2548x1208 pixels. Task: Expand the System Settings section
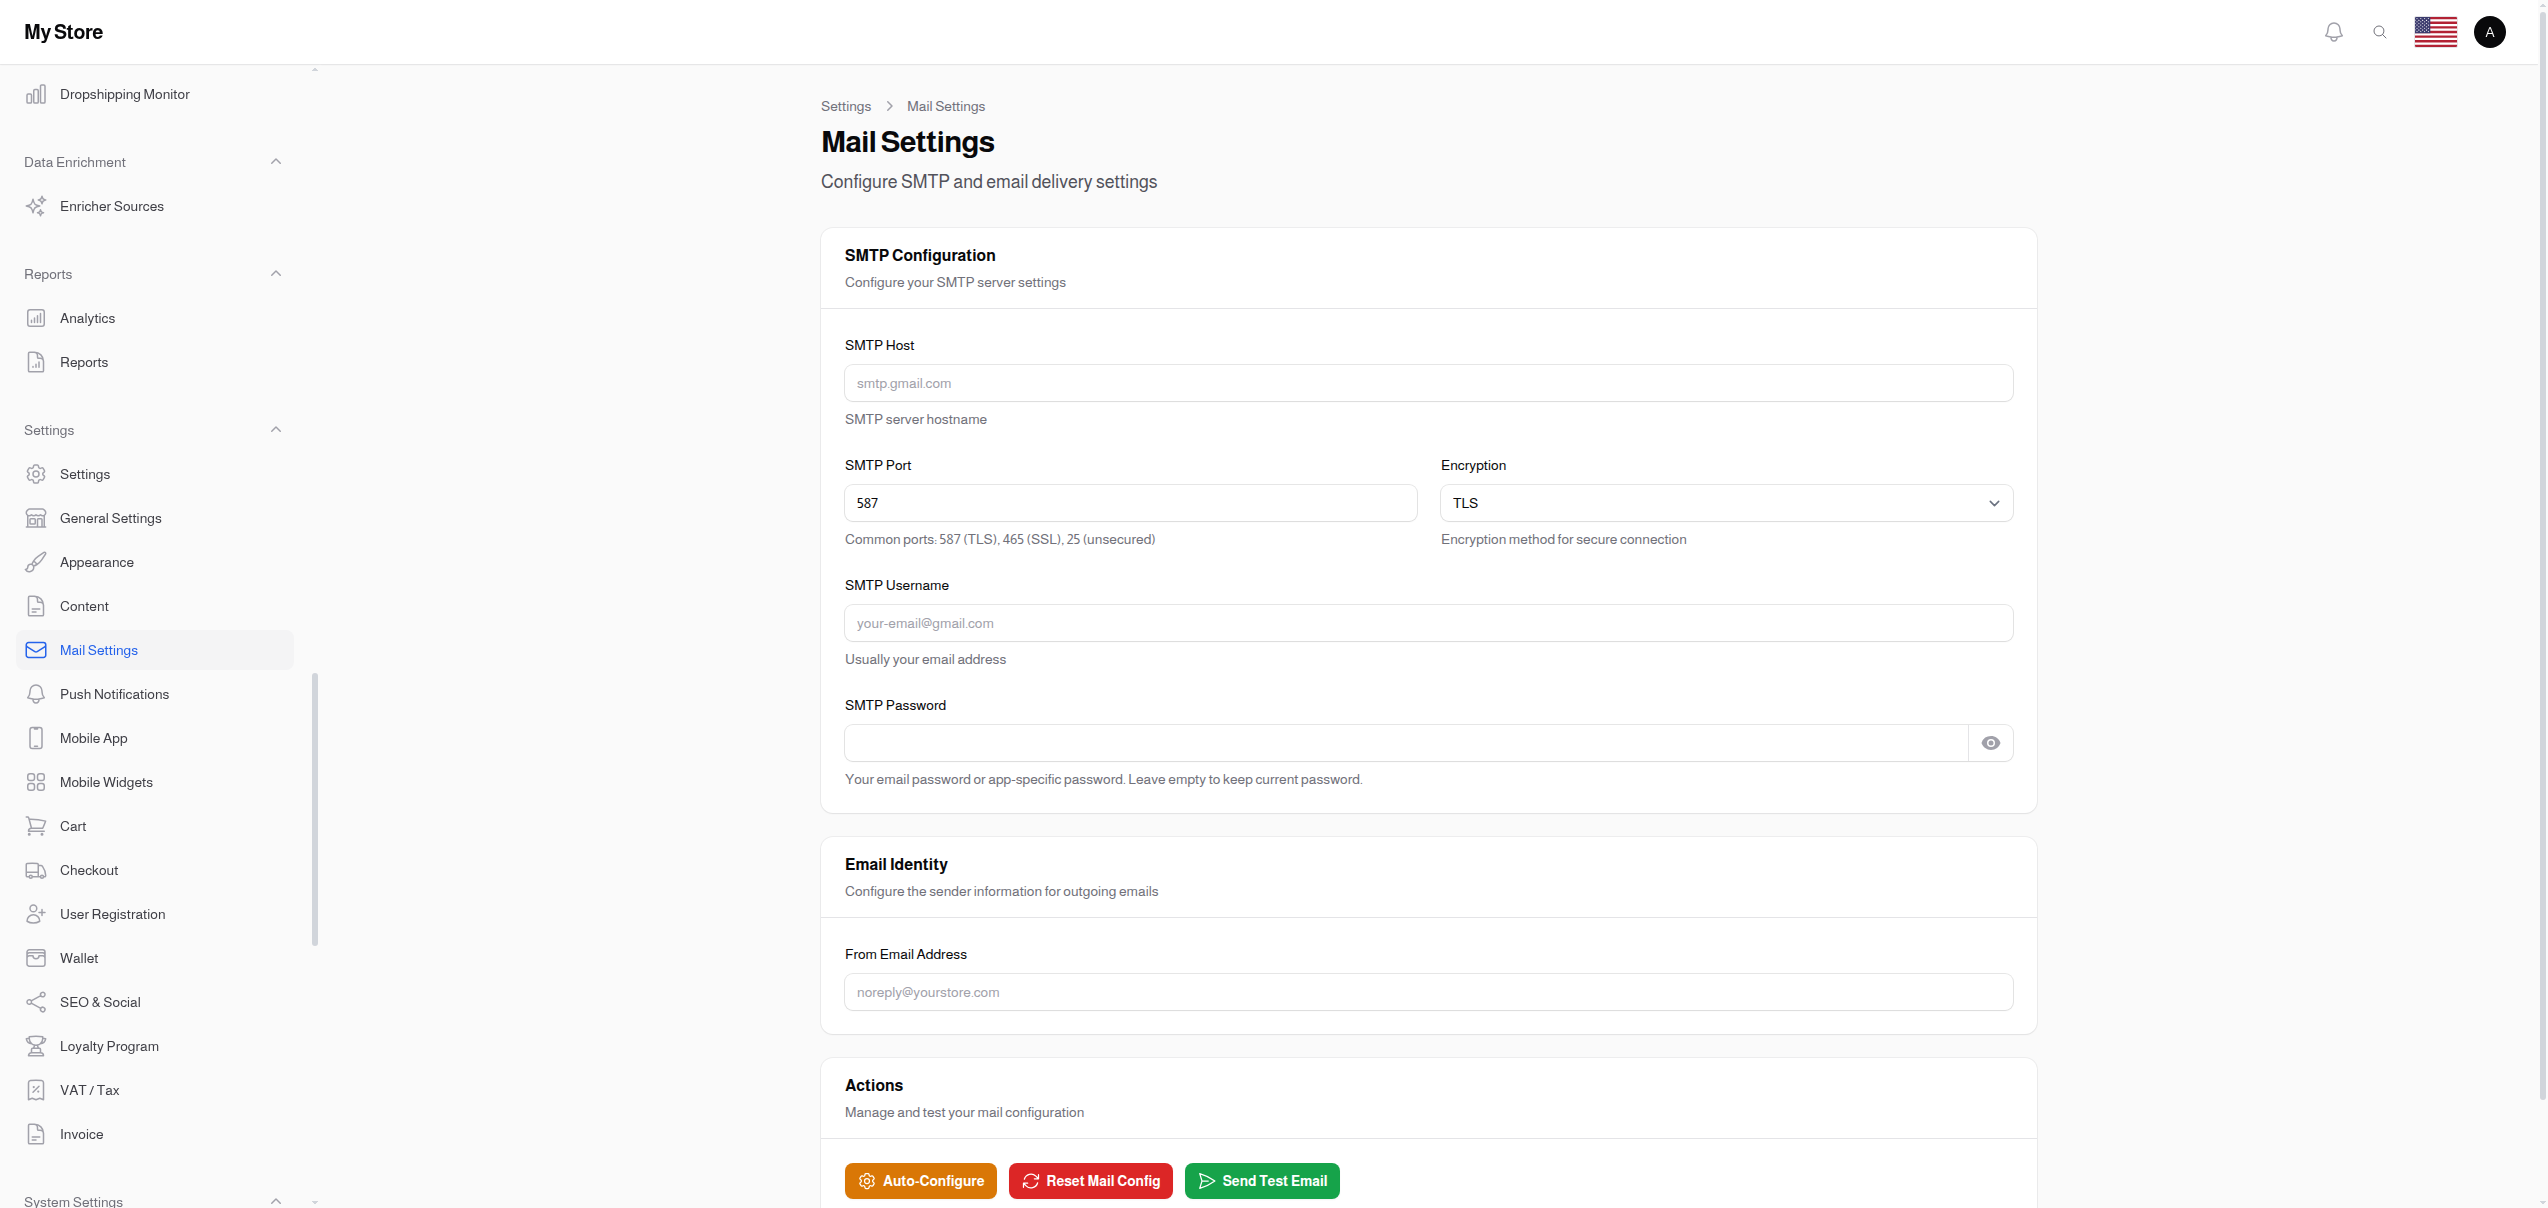pyautogui.click(x=276, y=1201)
